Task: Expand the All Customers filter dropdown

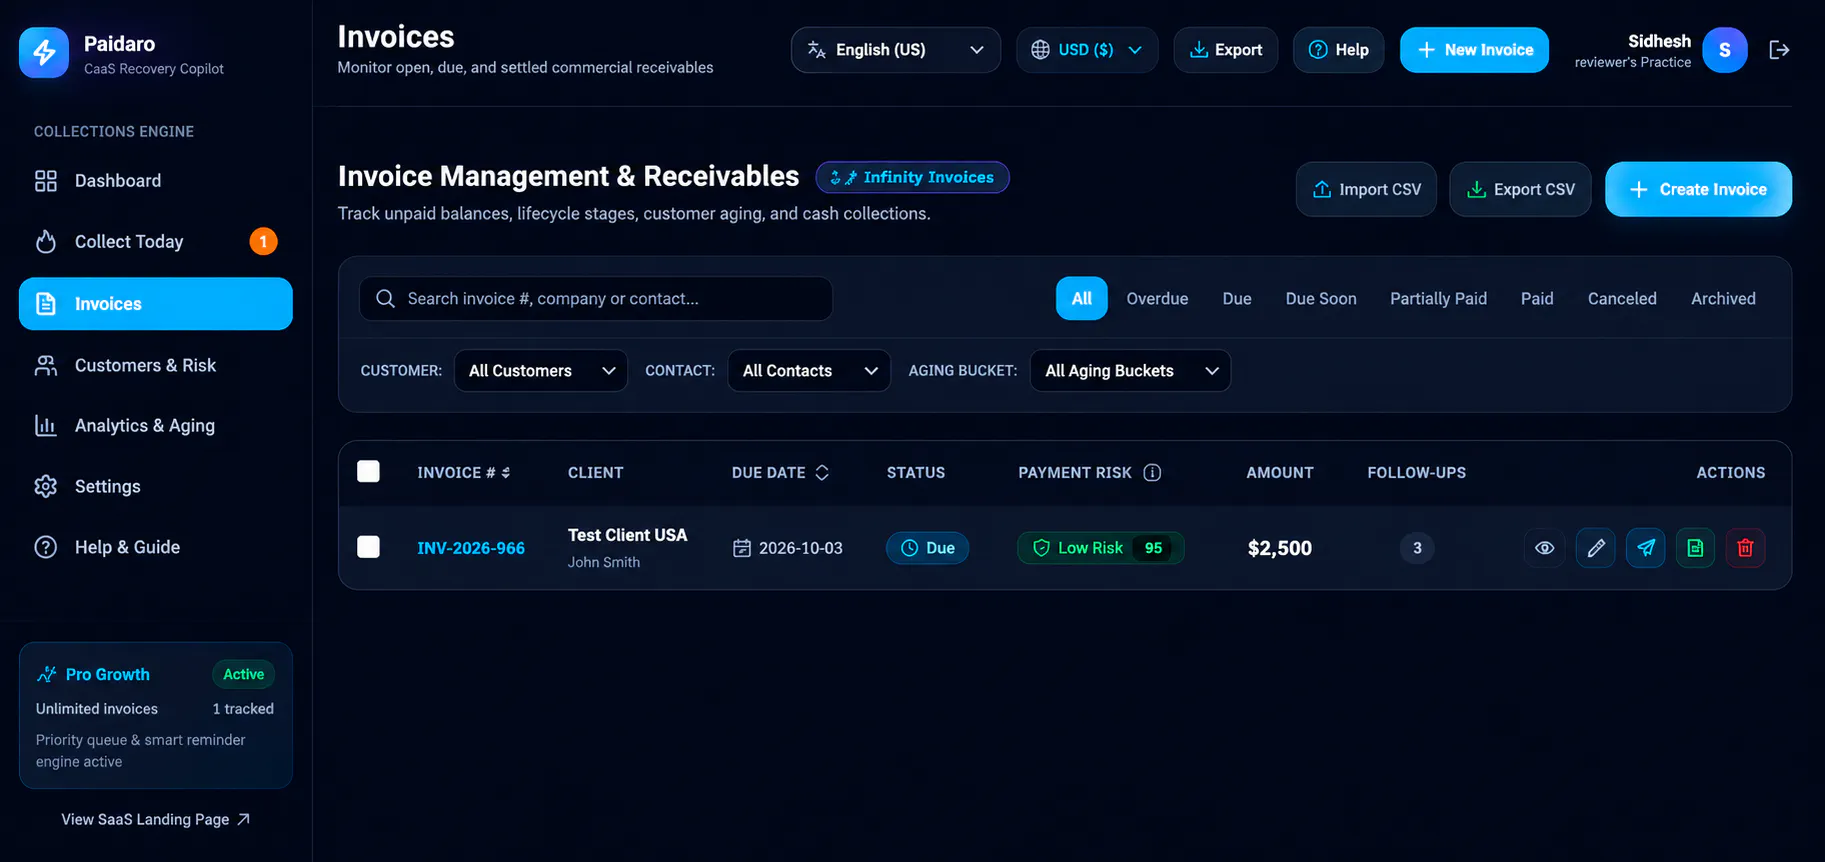Action: tap(541, 371)
